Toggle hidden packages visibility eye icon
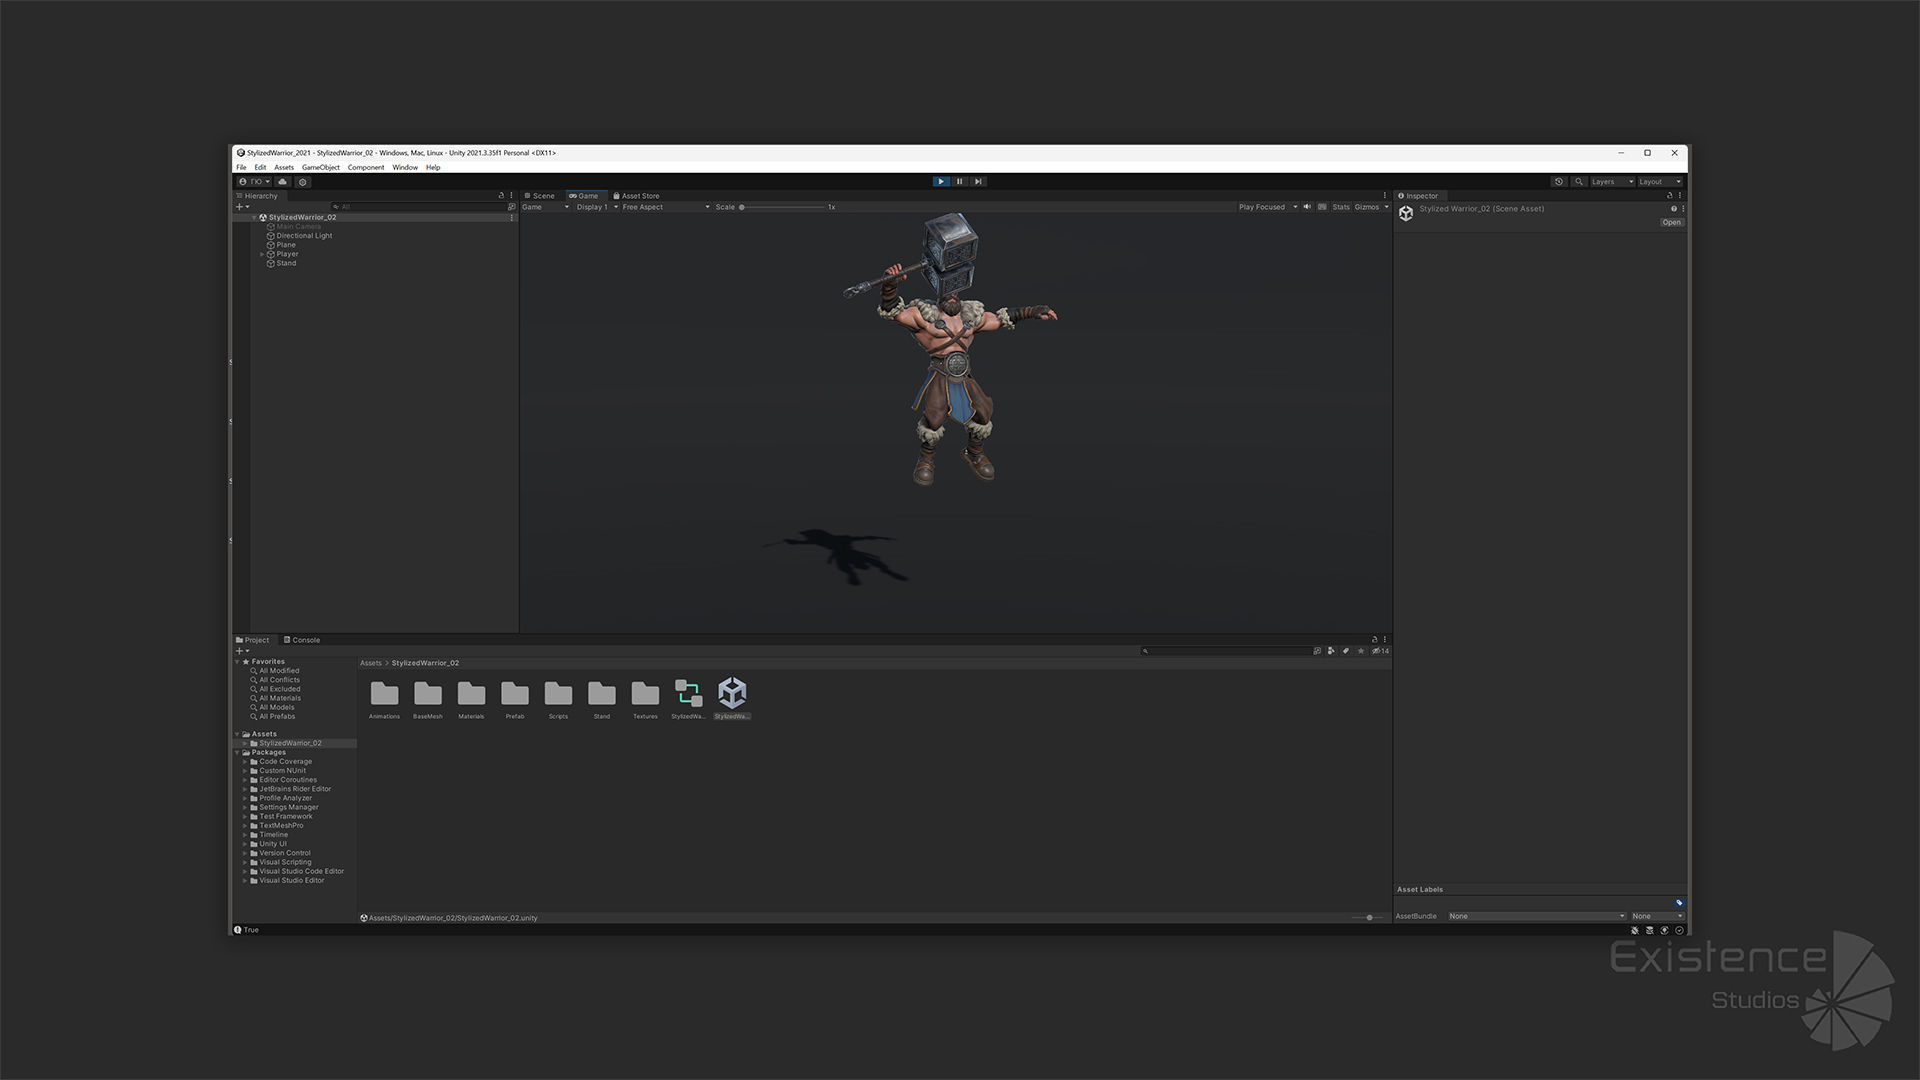The image size is (1920, 1080). (1380, 651)
